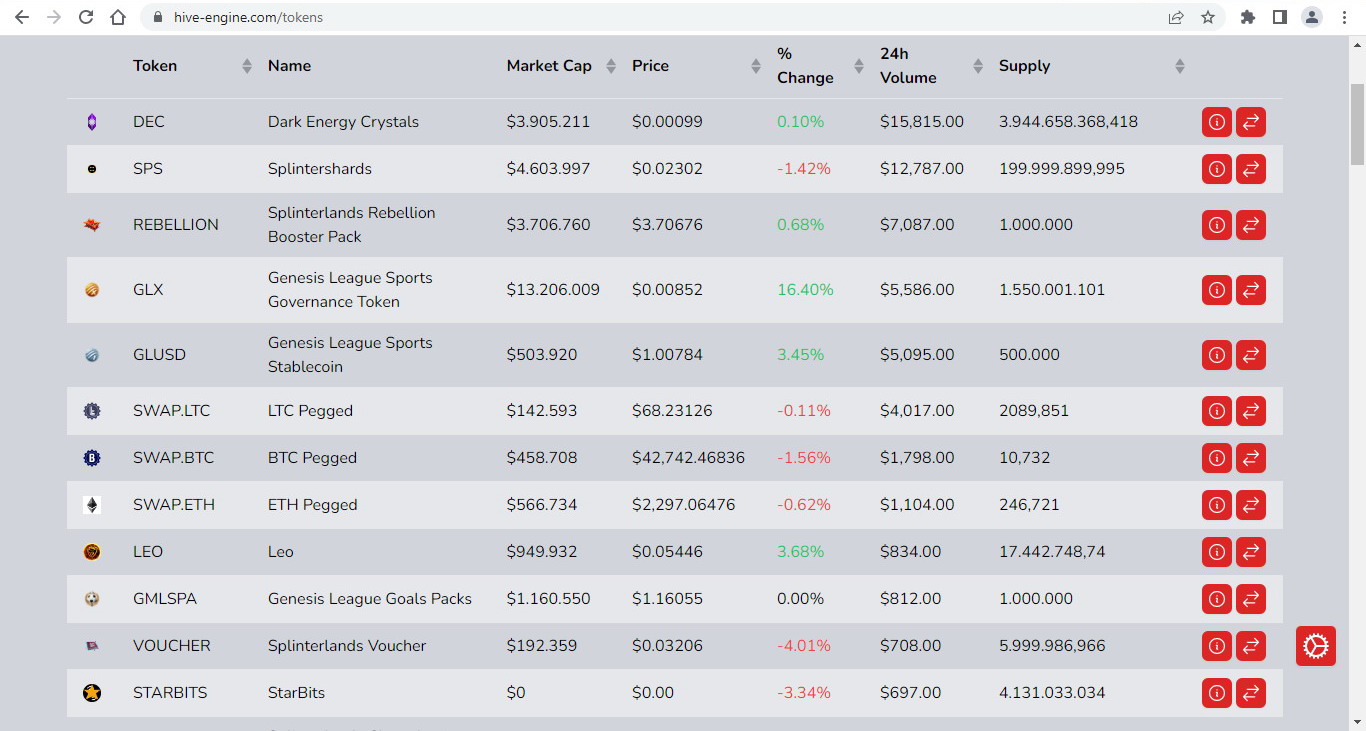Open the browser profile avatar

tap(1312, 17)
